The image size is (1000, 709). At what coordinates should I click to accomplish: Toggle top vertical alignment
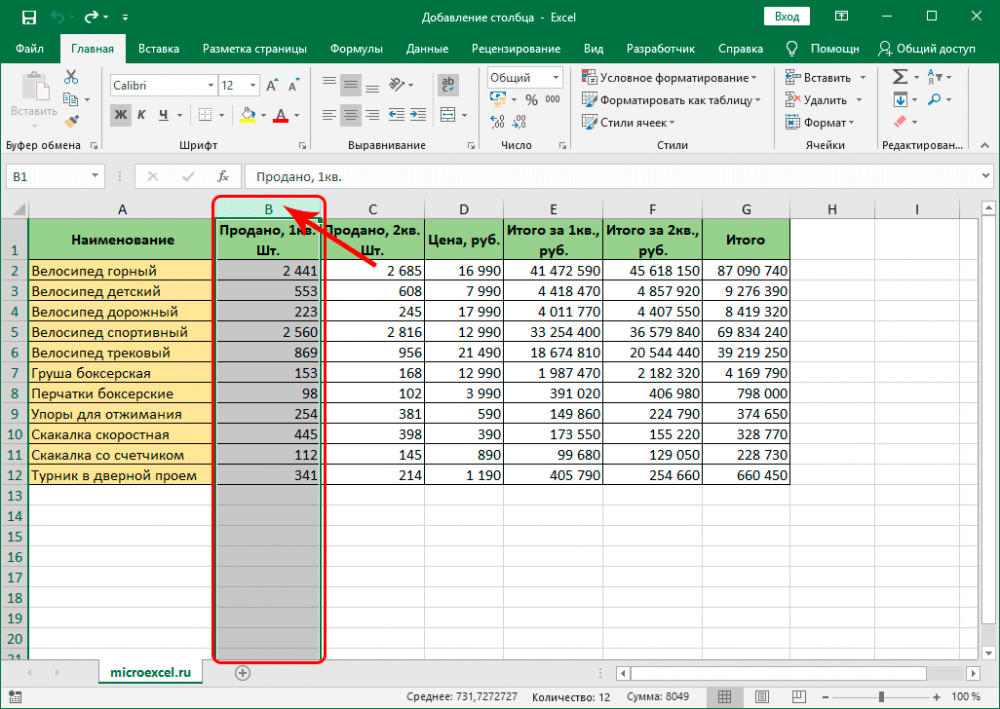click(x=329, y=84)
